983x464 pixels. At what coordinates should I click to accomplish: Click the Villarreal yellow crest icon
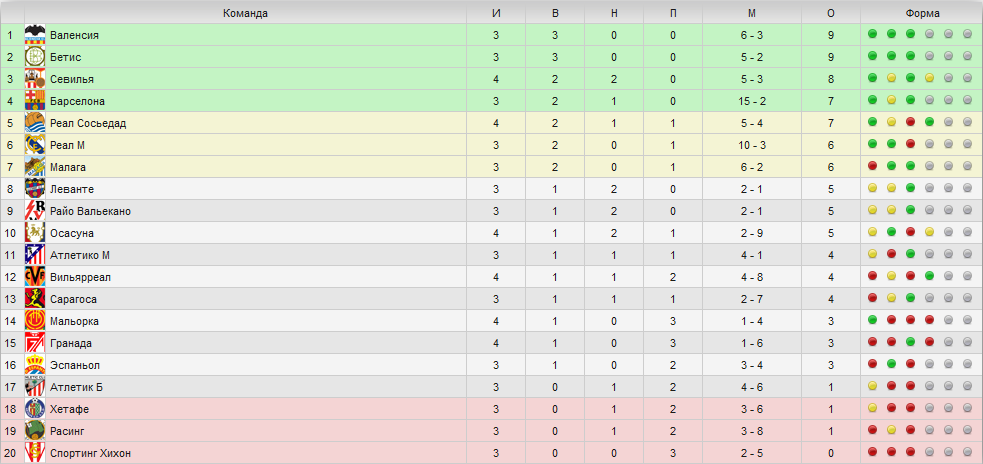pyautogui.click(x=35, y=277)
